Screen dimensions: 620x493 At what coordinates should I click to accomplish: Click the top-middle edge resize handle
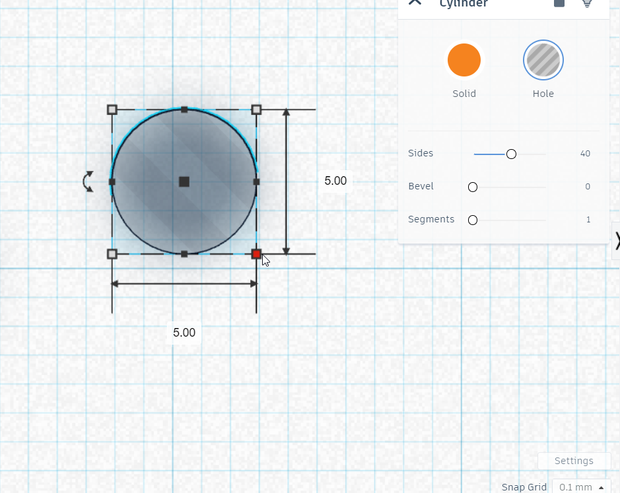[x=184, y=110]
